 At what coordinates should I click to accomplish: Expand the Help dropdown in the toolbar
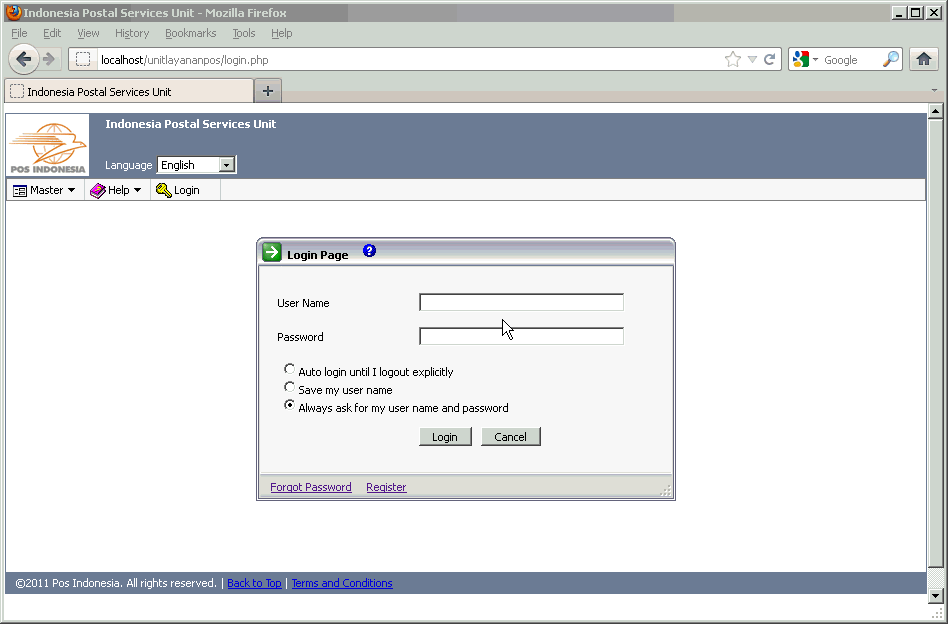[117, 190]
